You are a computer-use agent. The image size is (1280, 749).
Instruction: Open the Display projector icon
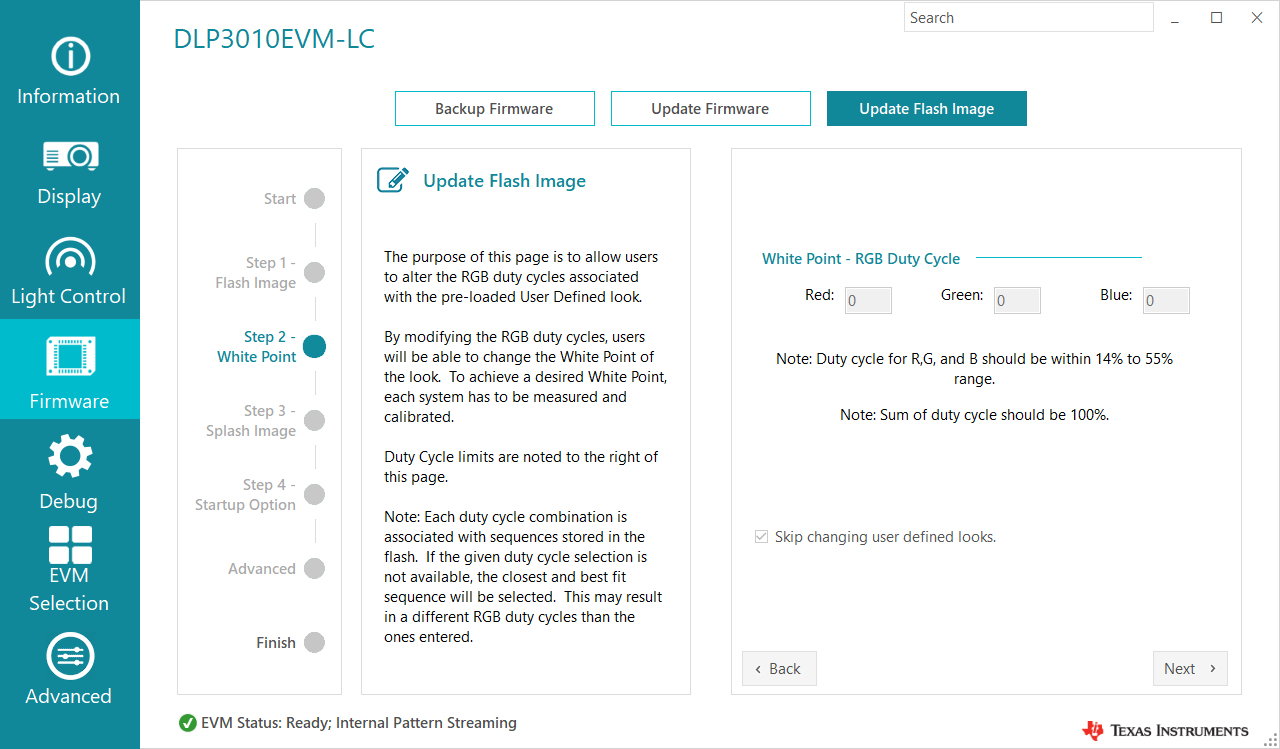[x=69, y=156]
